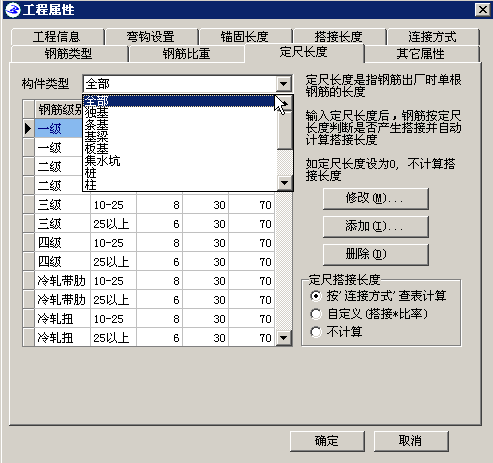Close the 工程属性 dialog window
The height and width of the screenshot is (463, 493).
click(482, 10)
